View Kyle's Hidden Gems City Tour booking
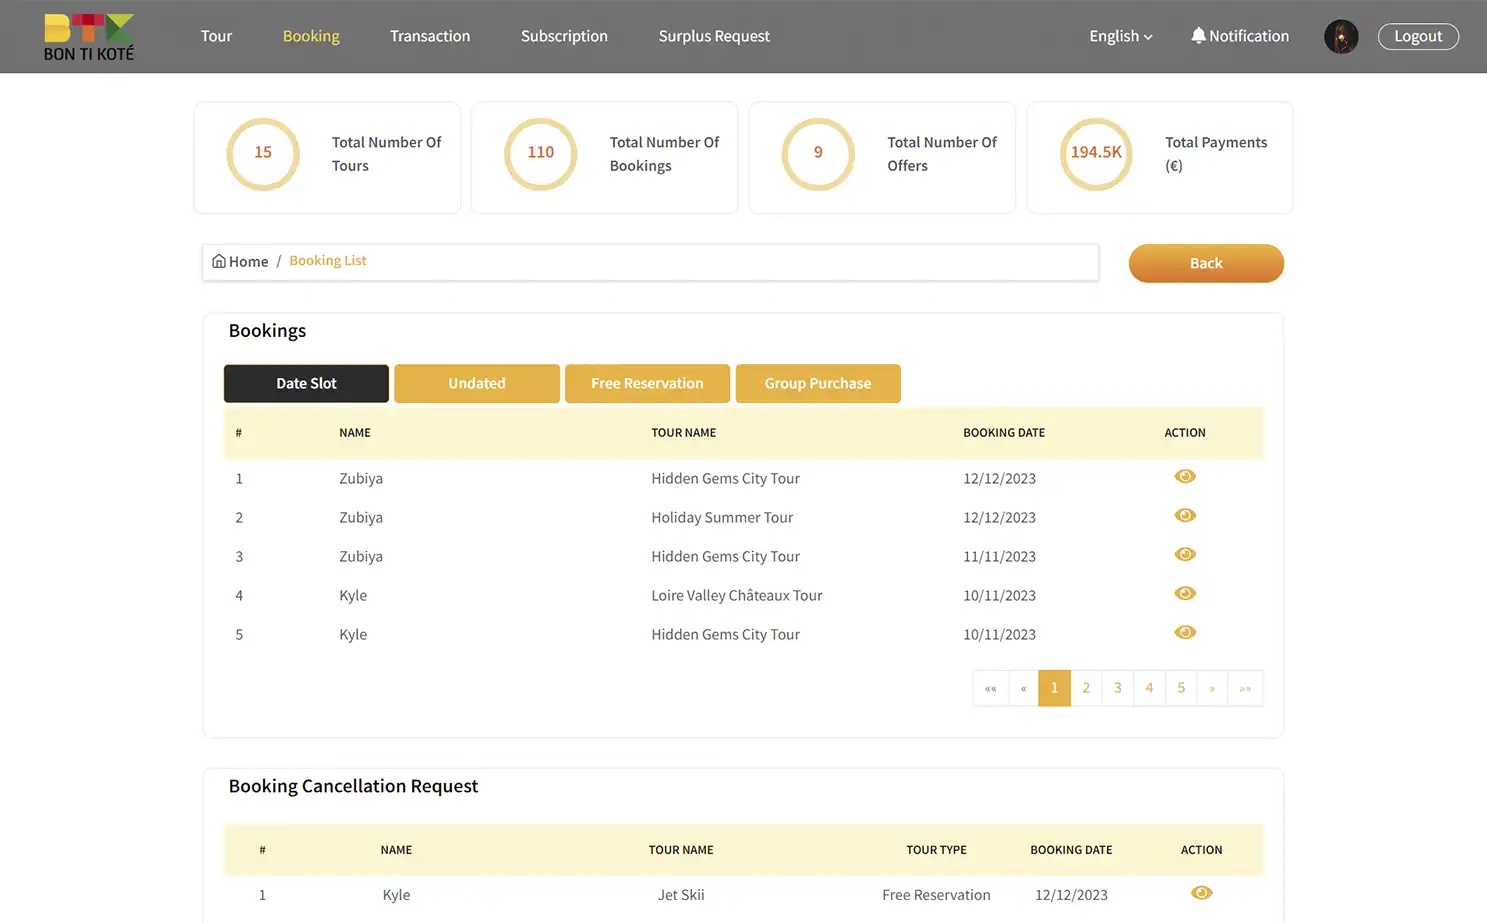1487x923 pixels. pyautogui.click(x=1185, y=632)
